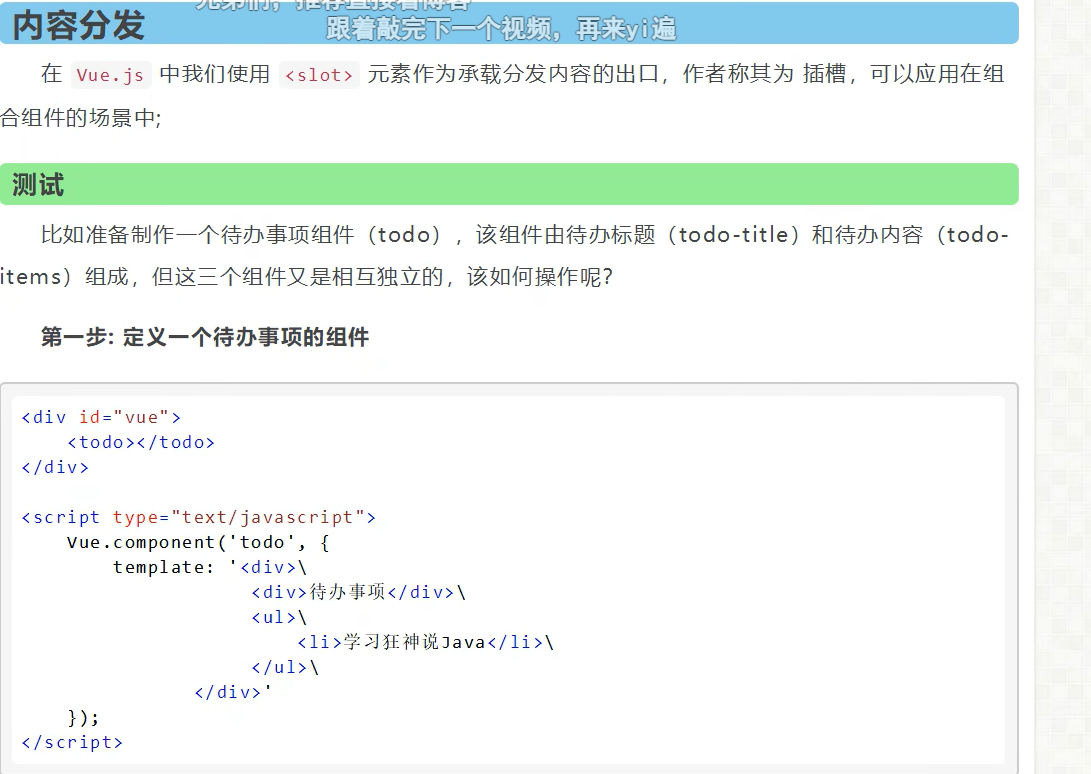1091x774 pixels.
Task: Click the inline Vue.js code tag
Action: point(110,75)
